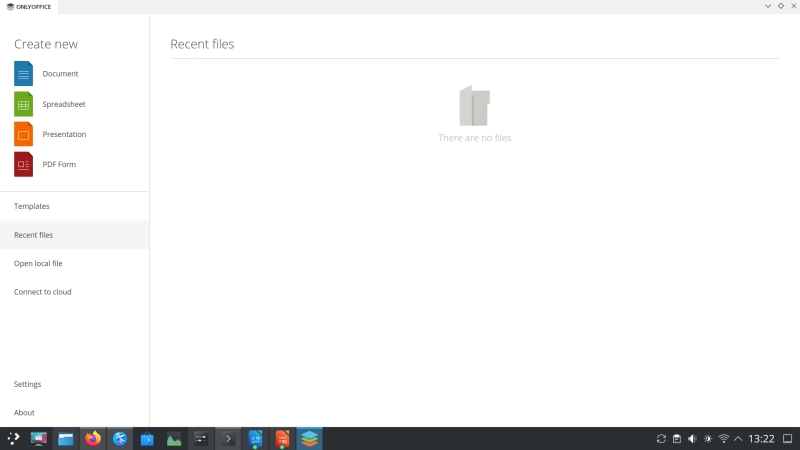
Task: Minimize the ONLYOFFICE window
Action: 768,6
